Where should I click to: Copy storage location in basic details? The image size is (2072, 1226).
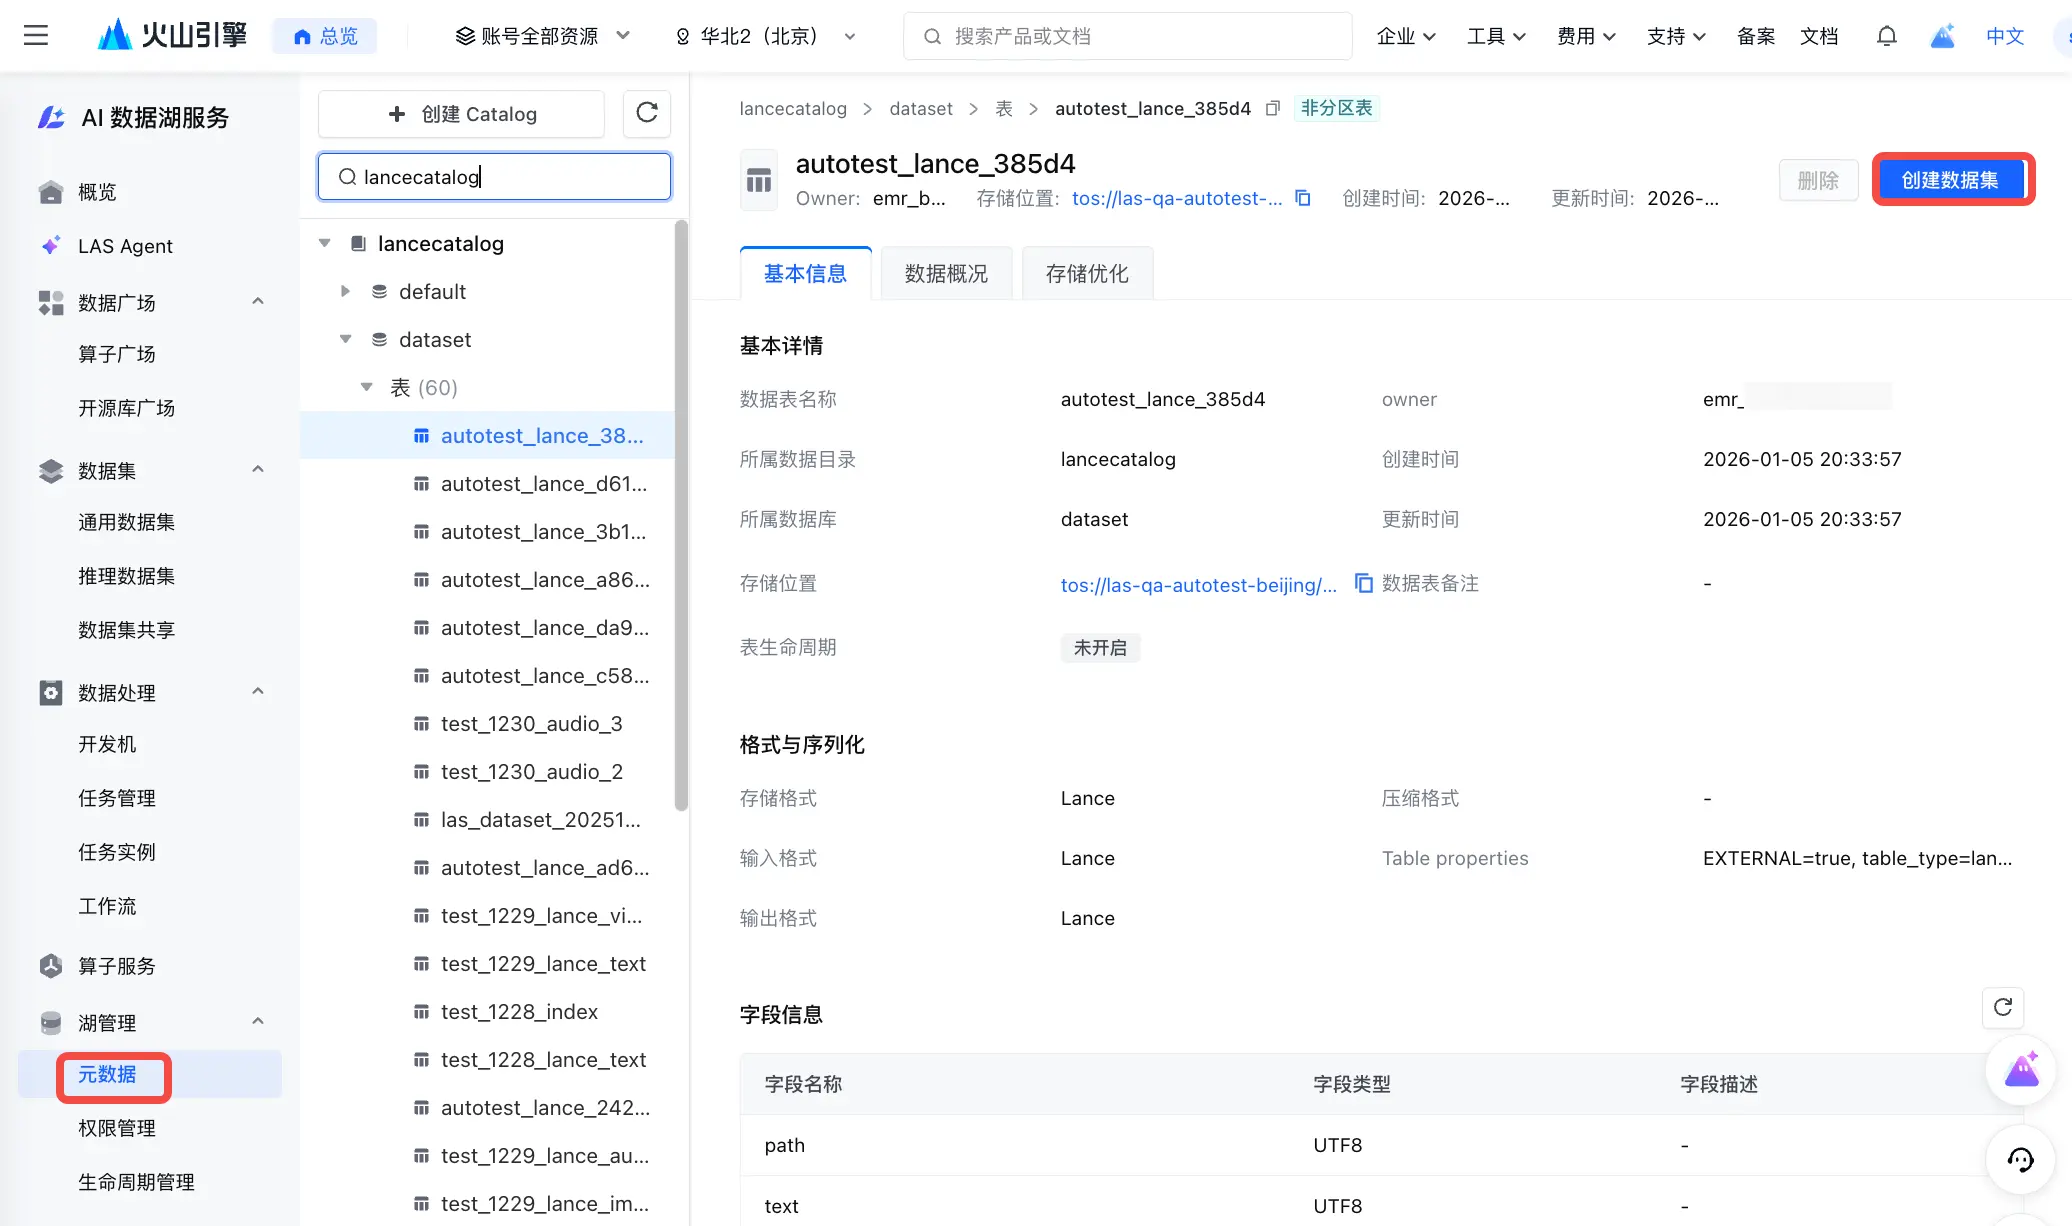point(1363,583)
